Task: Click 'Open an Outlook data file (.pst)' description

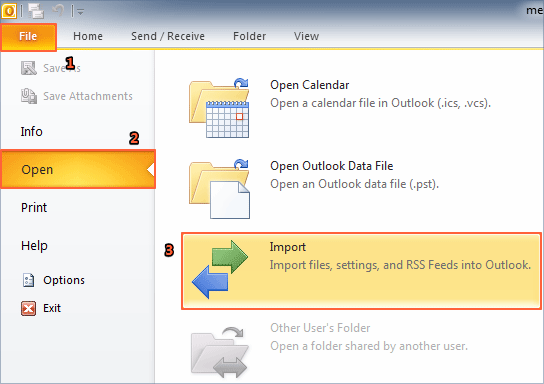Action: tap(355, 184)
